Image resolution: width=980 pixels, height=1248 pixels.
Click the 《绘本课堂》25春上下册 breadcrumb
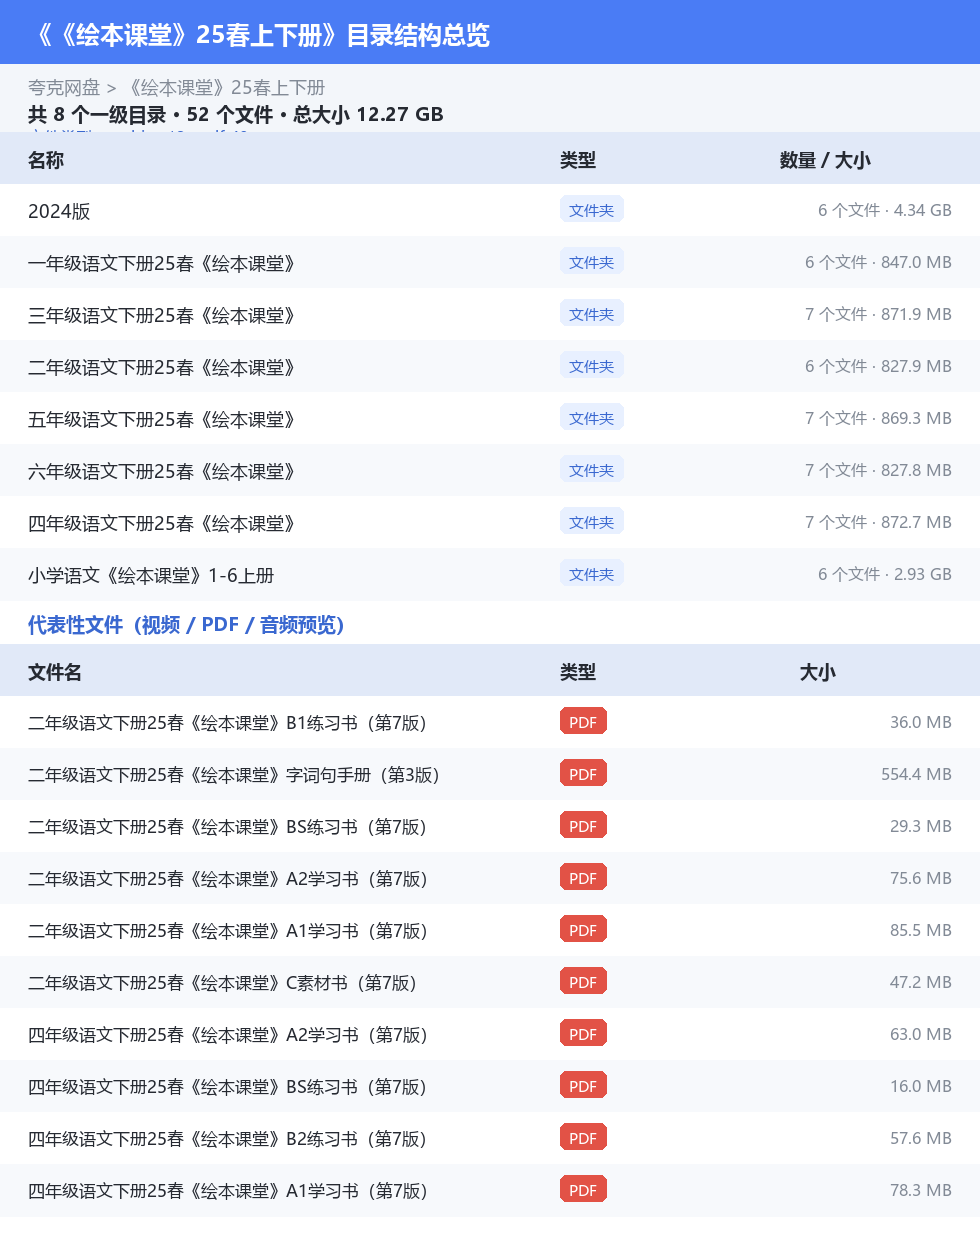click(225, 88)
